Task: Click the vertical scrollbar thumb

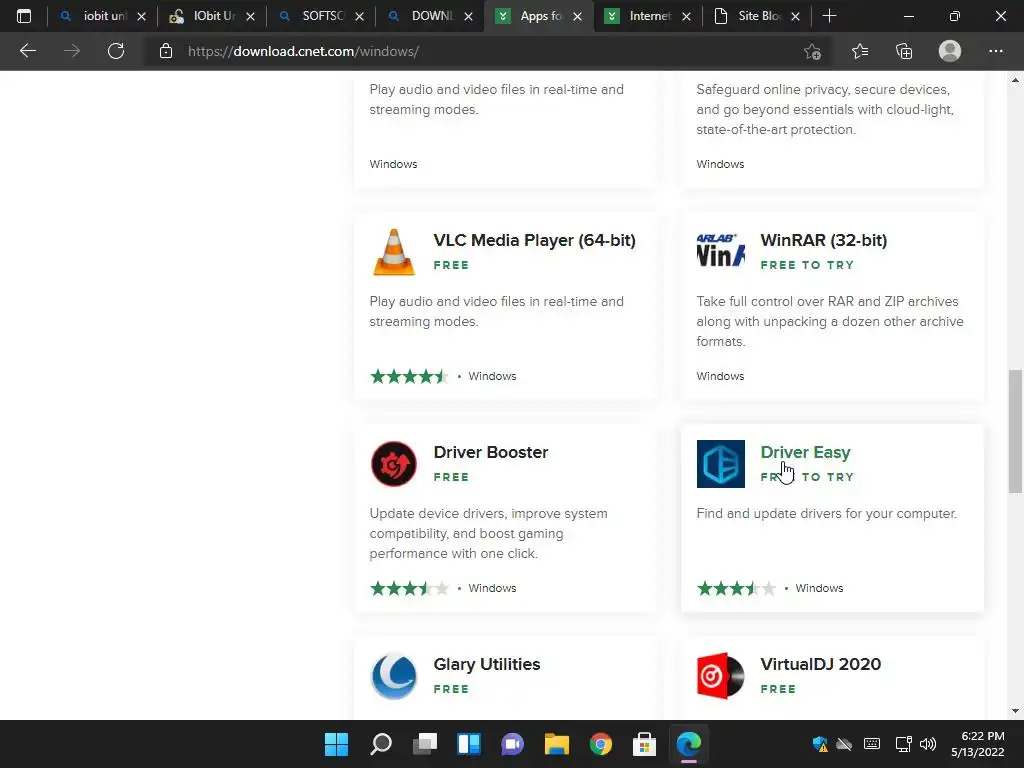Action: pyautogui.click(x=1015, y=431)
